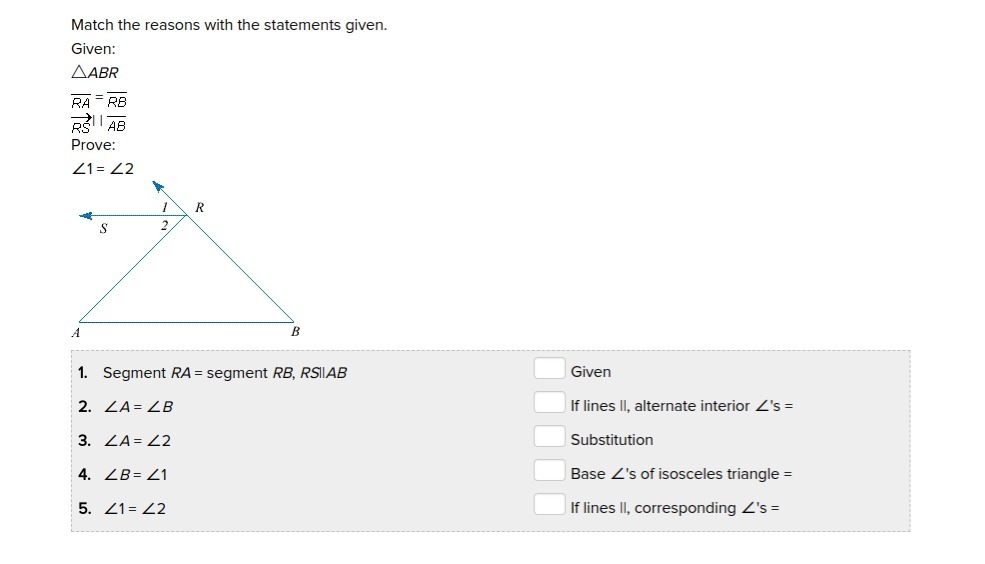Click the Given reason label
This screenshot has height=564, width=985.
[590, 372]
